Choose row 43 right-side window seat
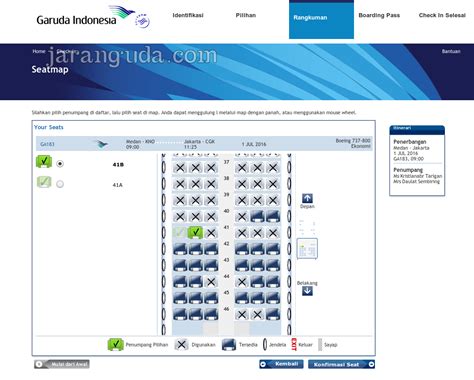Screen dimensions: 474x380 273,265
